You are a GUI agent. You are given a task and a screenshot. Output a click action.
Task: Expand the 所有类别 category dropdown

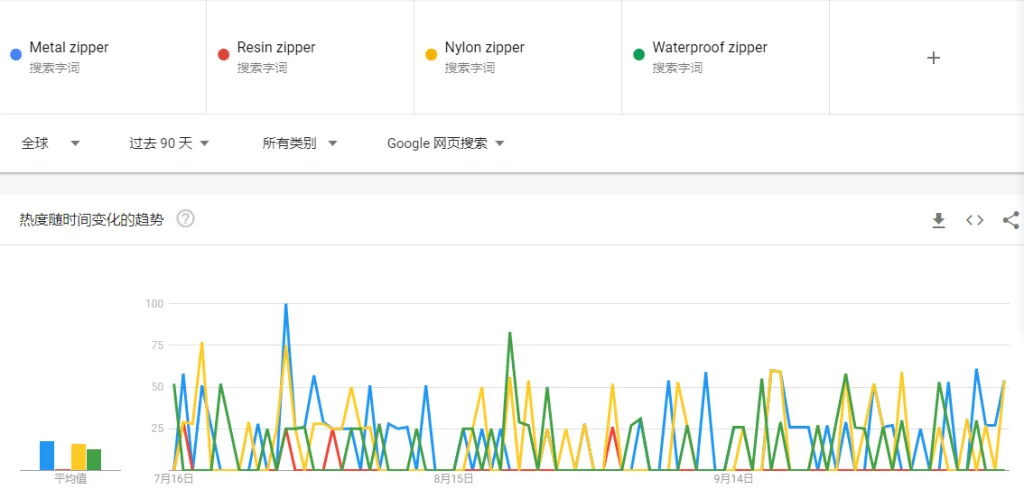299,143
